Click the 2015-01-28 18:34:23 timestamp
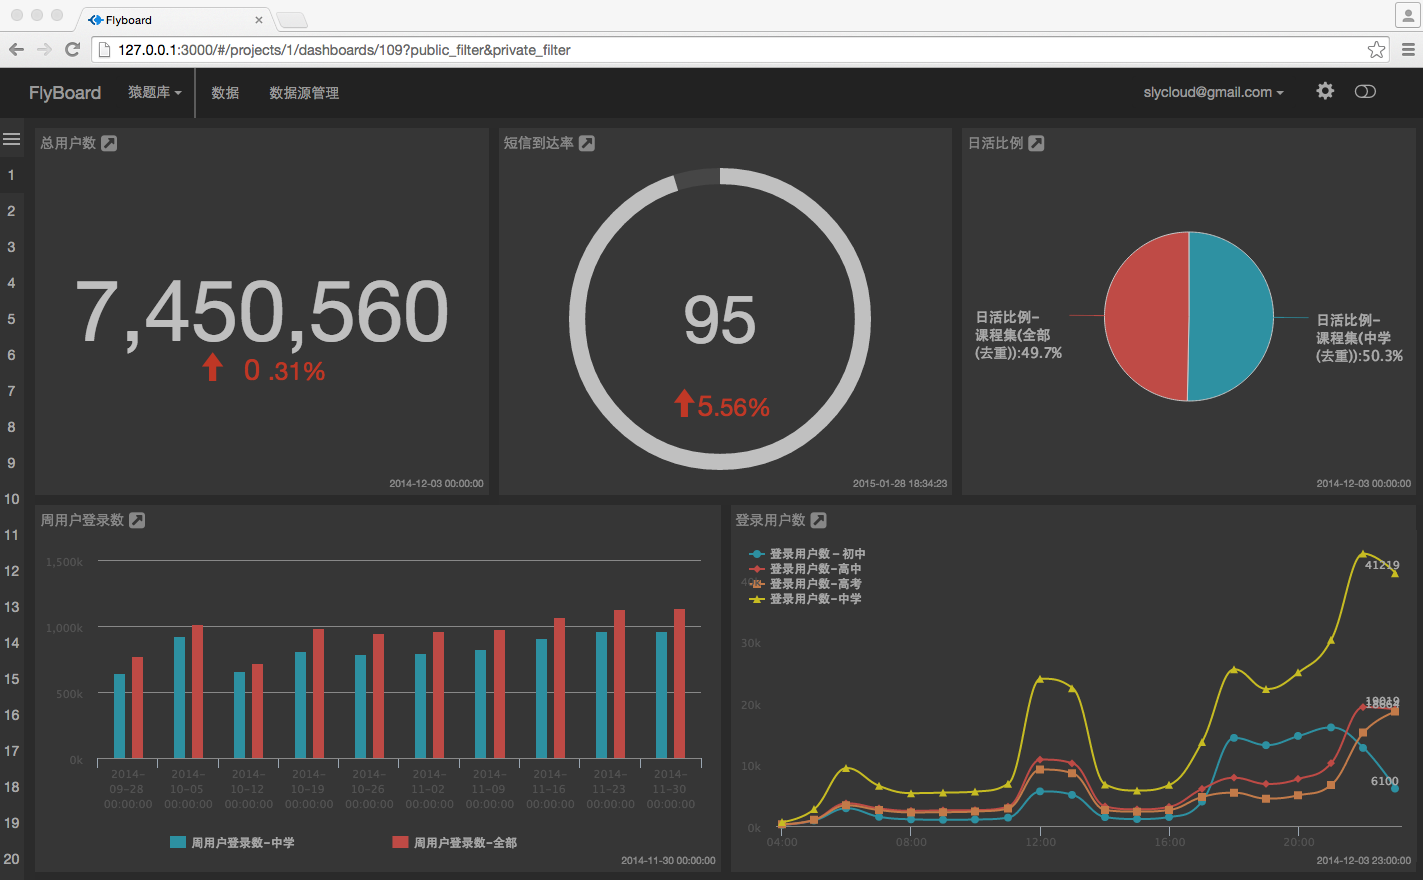The height and width of the screenshot is (880, 1423). coord(900,483)
